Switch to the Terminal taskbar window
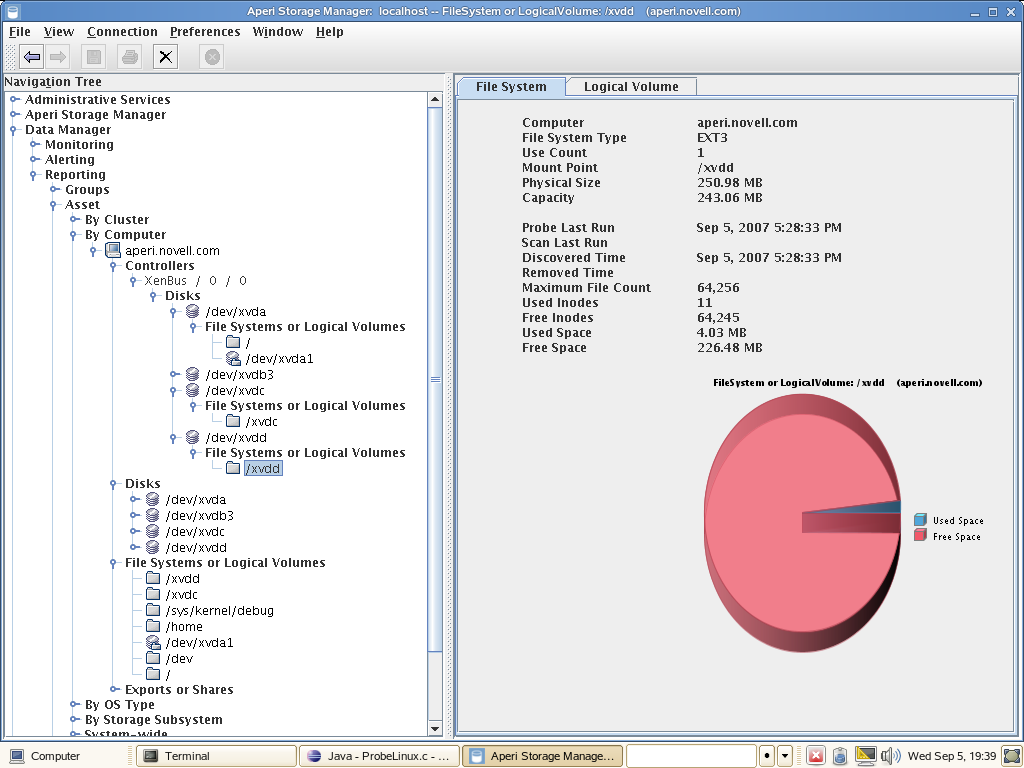1024x768 pixels. click(216, 756)
